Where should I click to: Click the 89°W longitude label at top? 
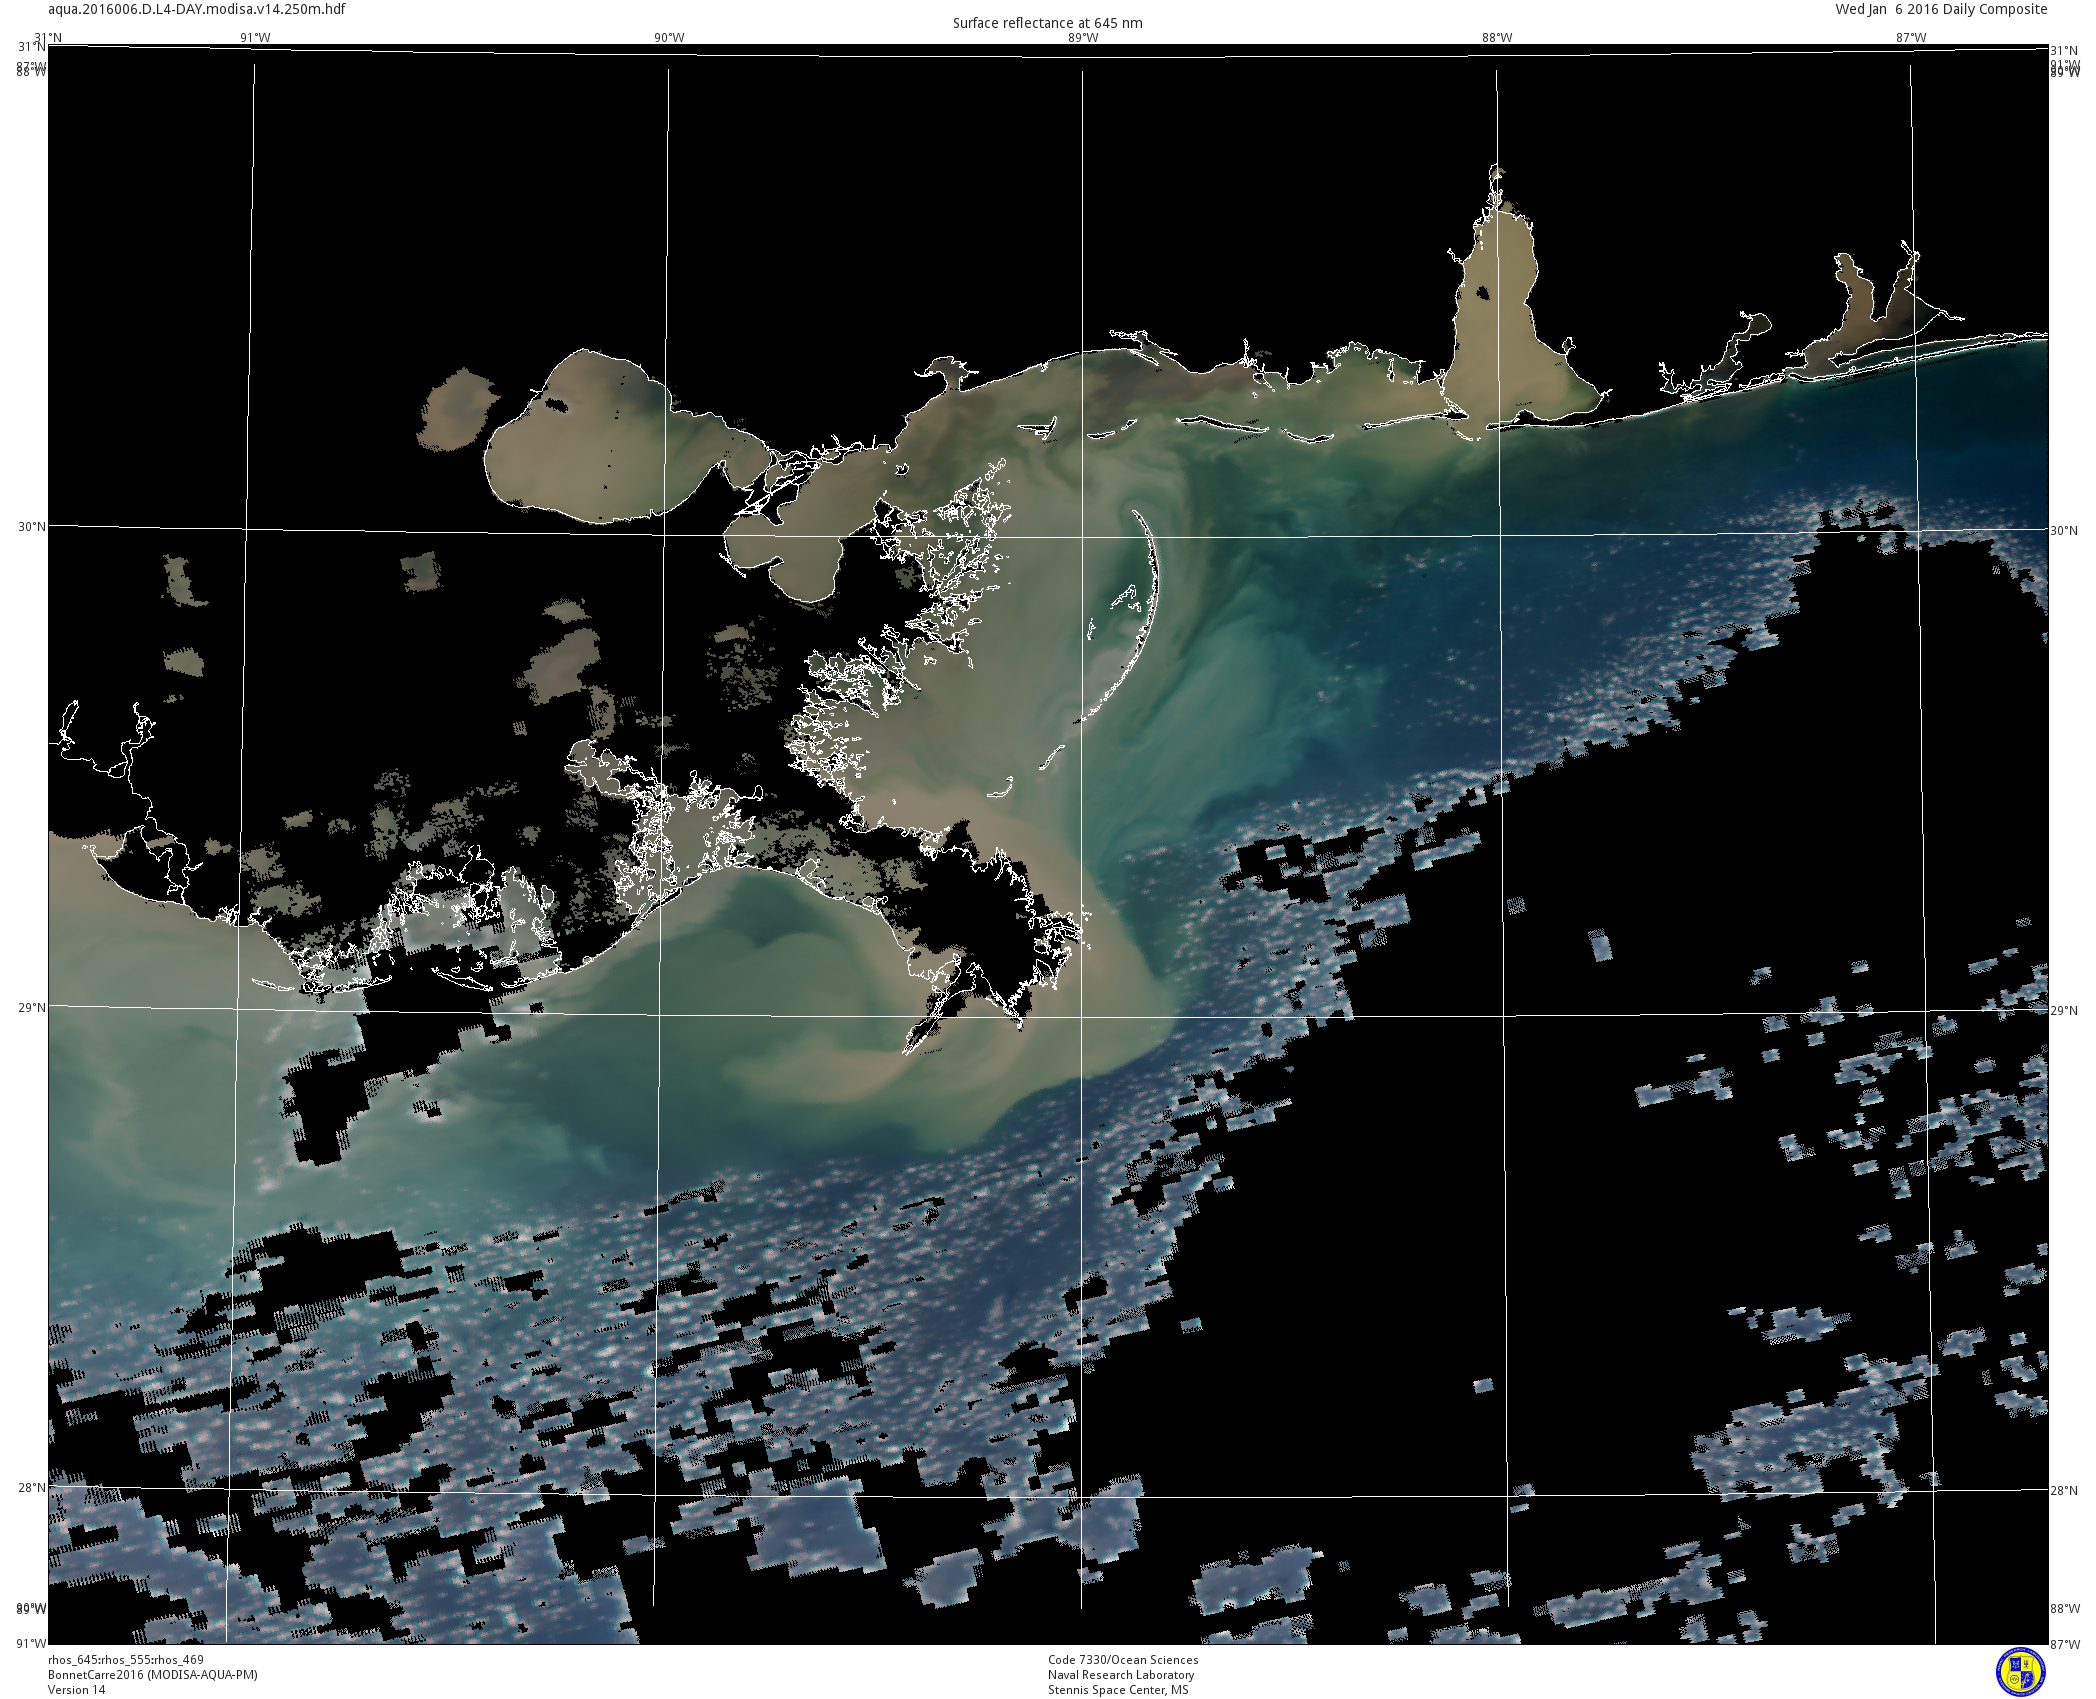click(x=1083, y=38)
